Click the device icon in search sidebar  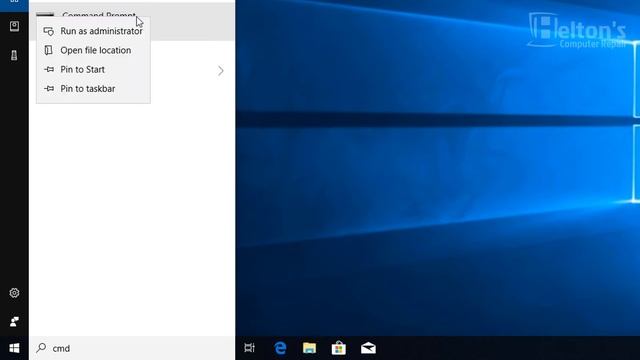[14, 55]
